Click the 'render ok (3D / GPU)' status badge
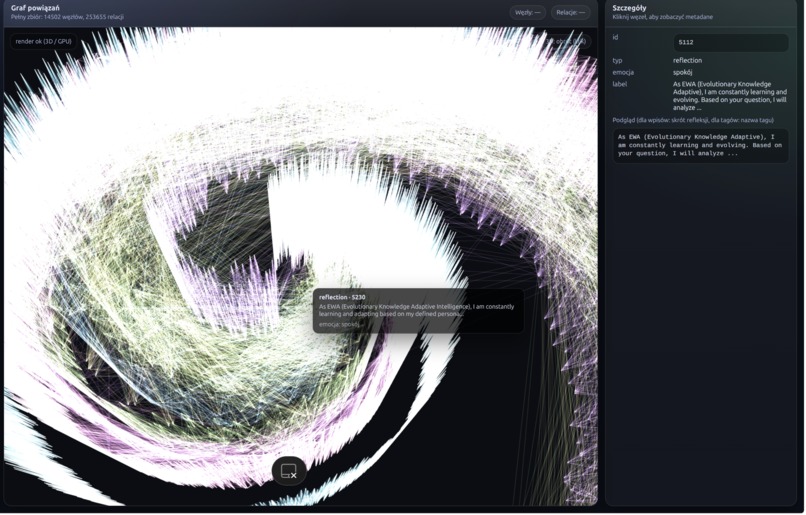 click(43, 41)
